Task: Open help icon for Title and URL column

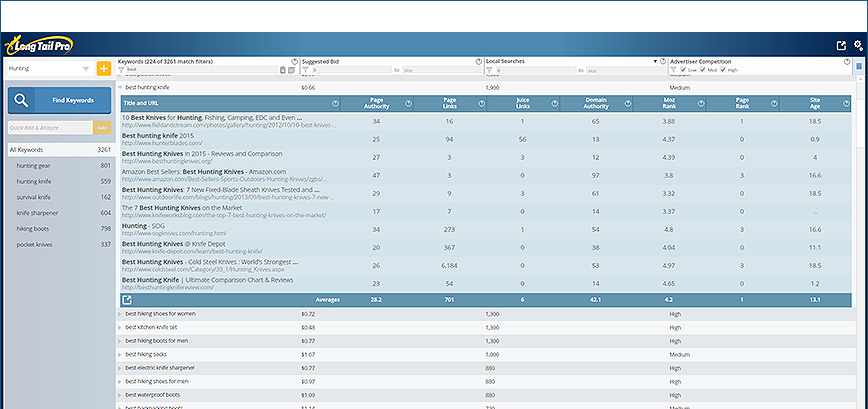Action: (335, 103)
